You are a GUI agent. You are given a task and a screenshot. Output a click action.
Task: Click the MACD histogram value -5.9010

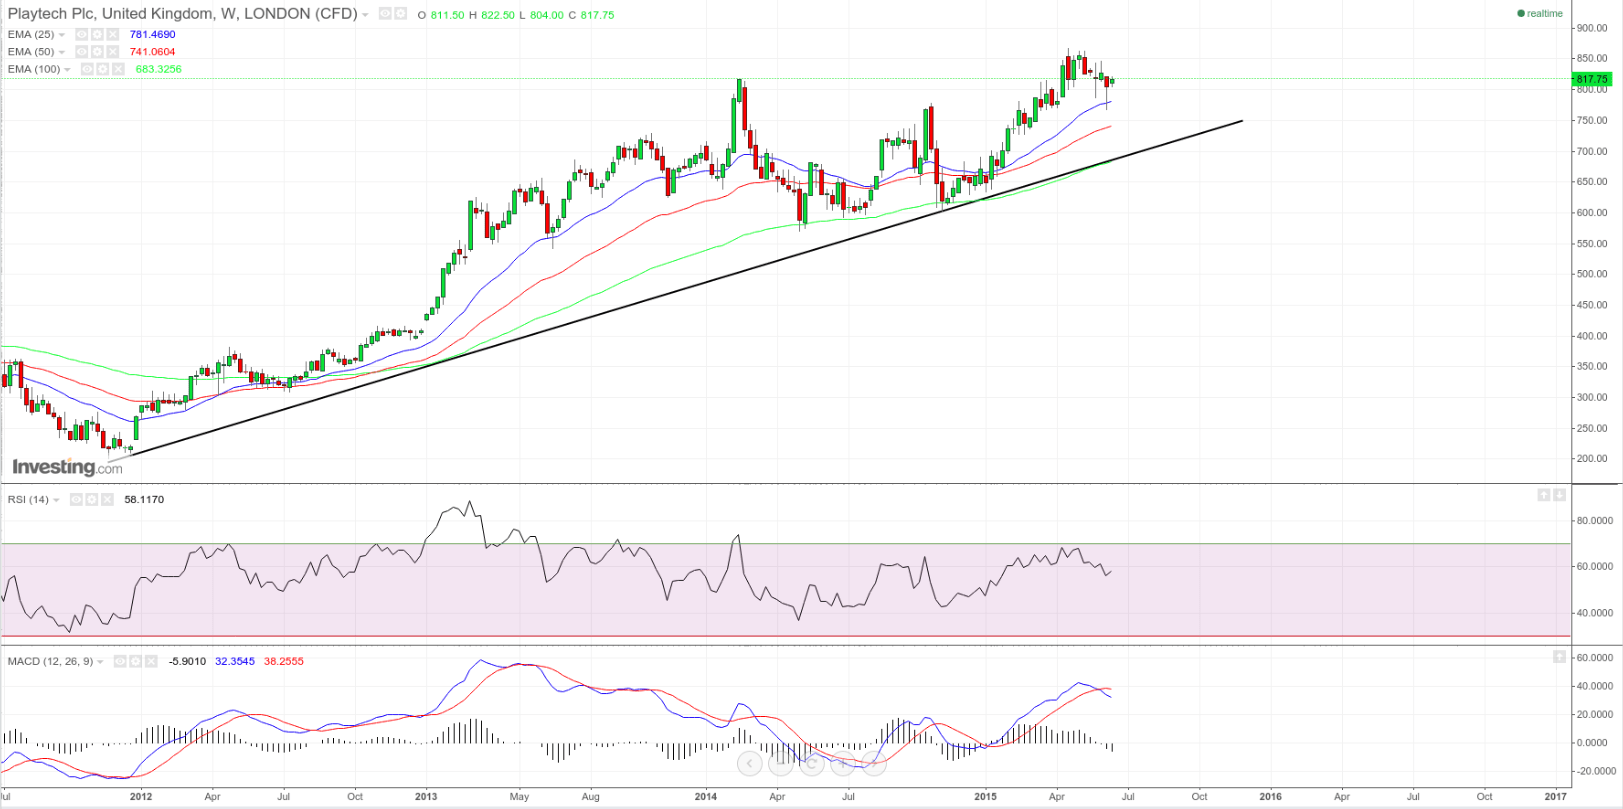click(187, 661)
